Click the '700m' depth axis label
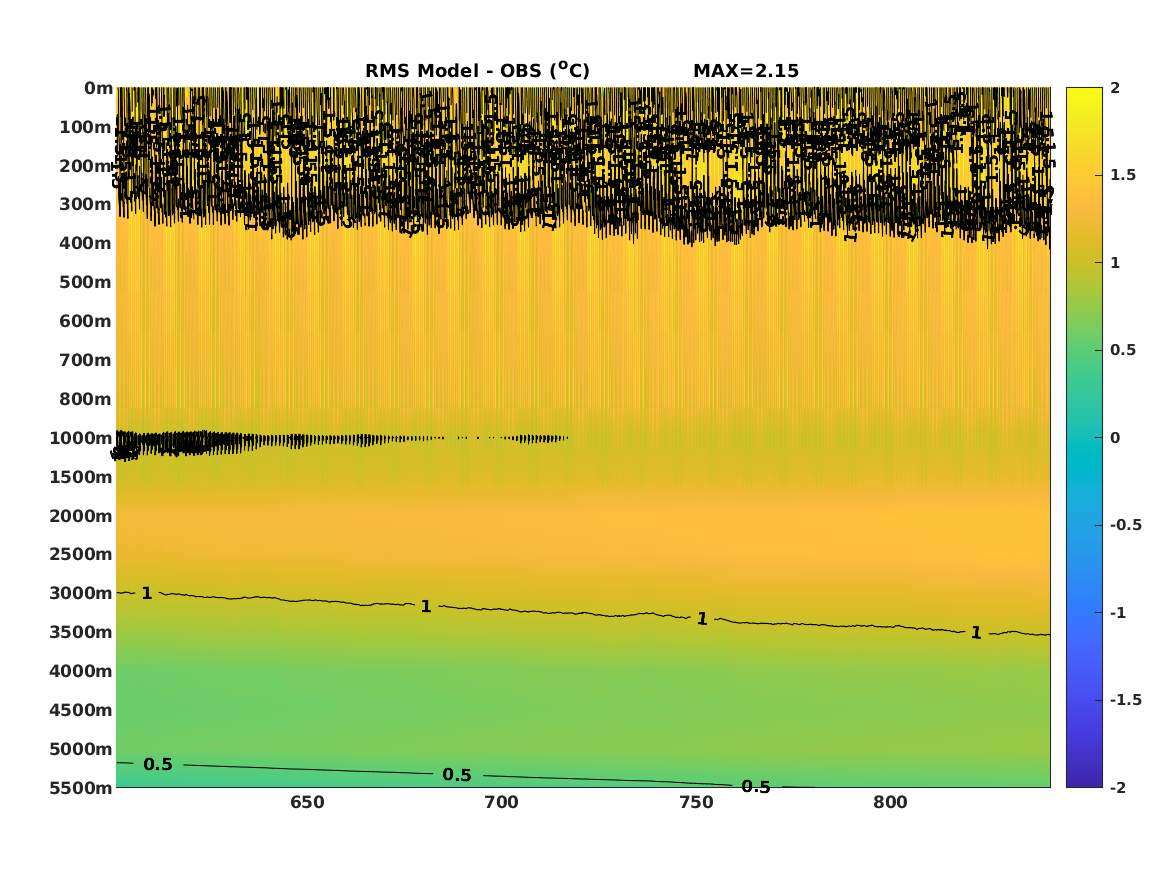Screen dimensions: 1167x875 click(86, 360)
